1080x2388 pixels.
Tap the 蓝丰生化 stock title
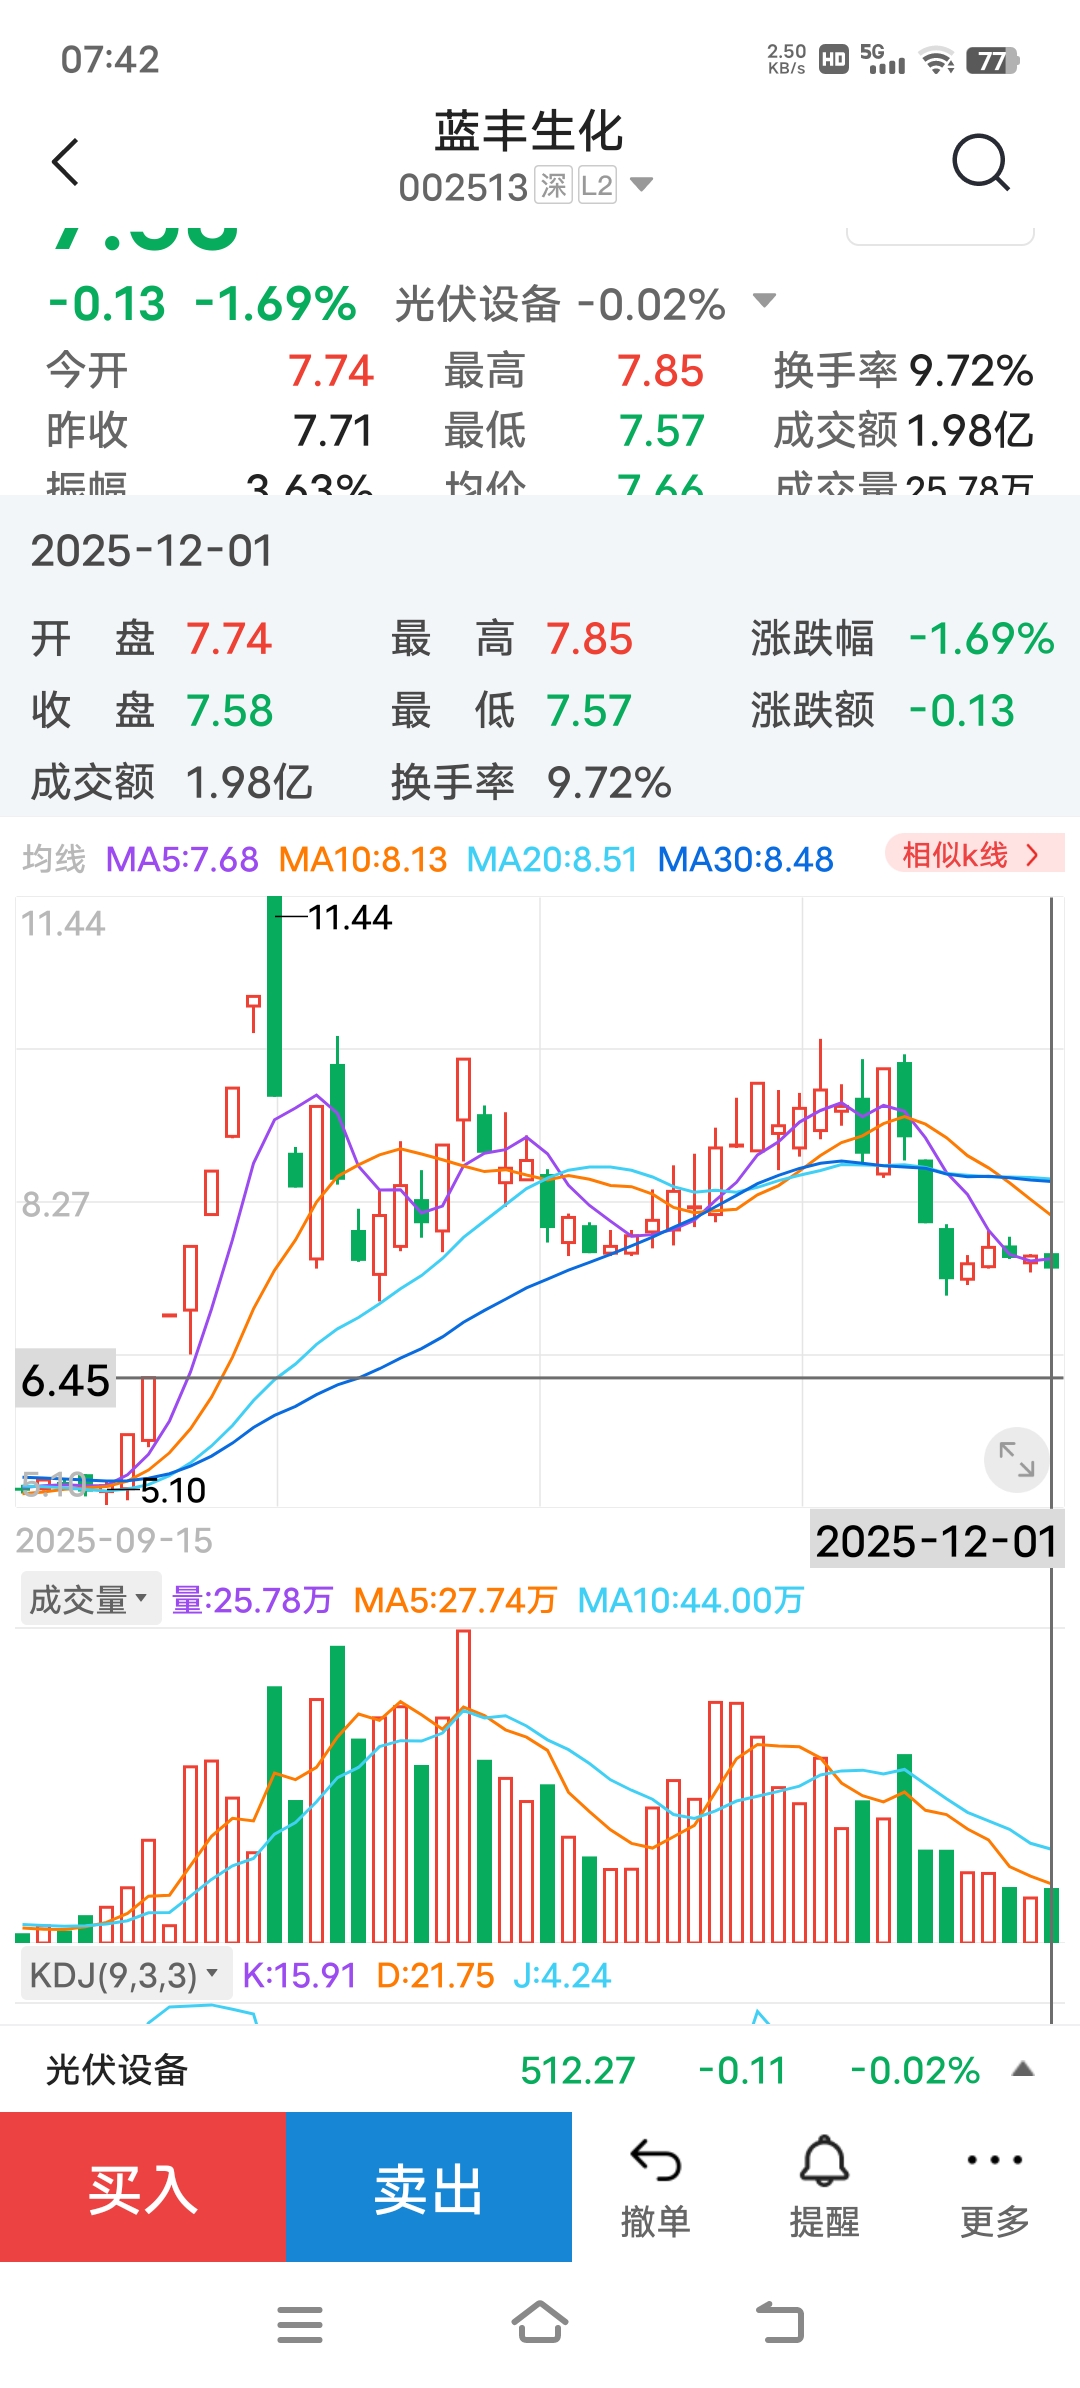[529, 131]
